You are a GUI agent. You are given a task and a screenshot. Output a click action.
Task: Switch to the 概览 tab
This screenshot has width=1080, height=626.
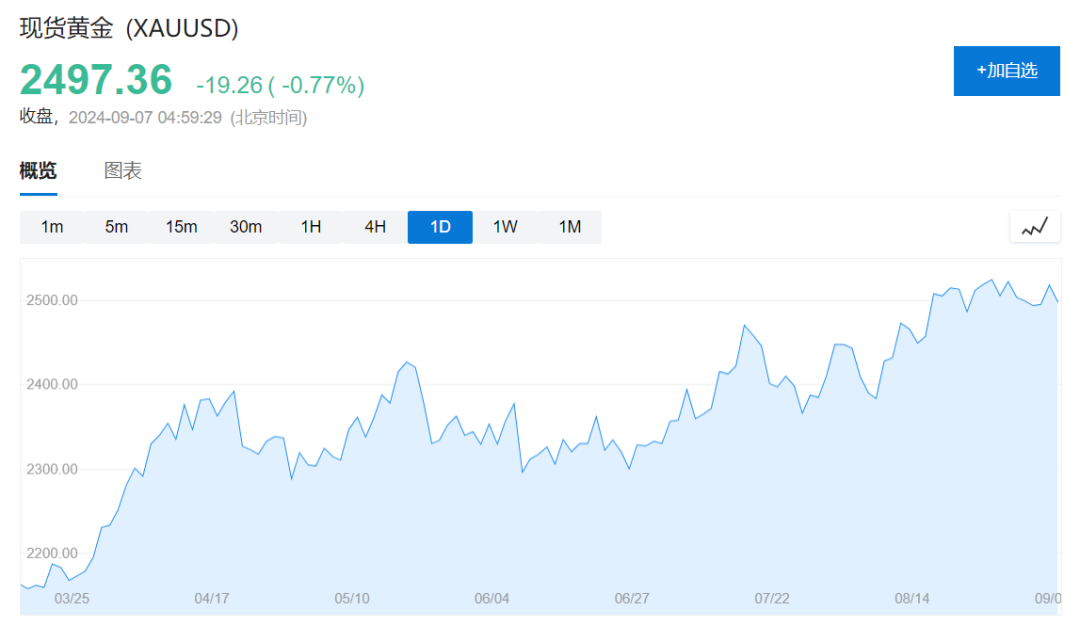[x=38, y=170]
